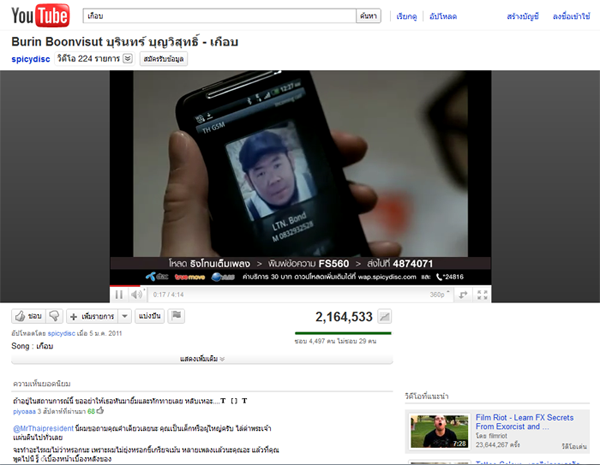600x465 pixels.
Task: Click the Film Riot - Learn FX Secrets title
Action: [x=524, y=422]
